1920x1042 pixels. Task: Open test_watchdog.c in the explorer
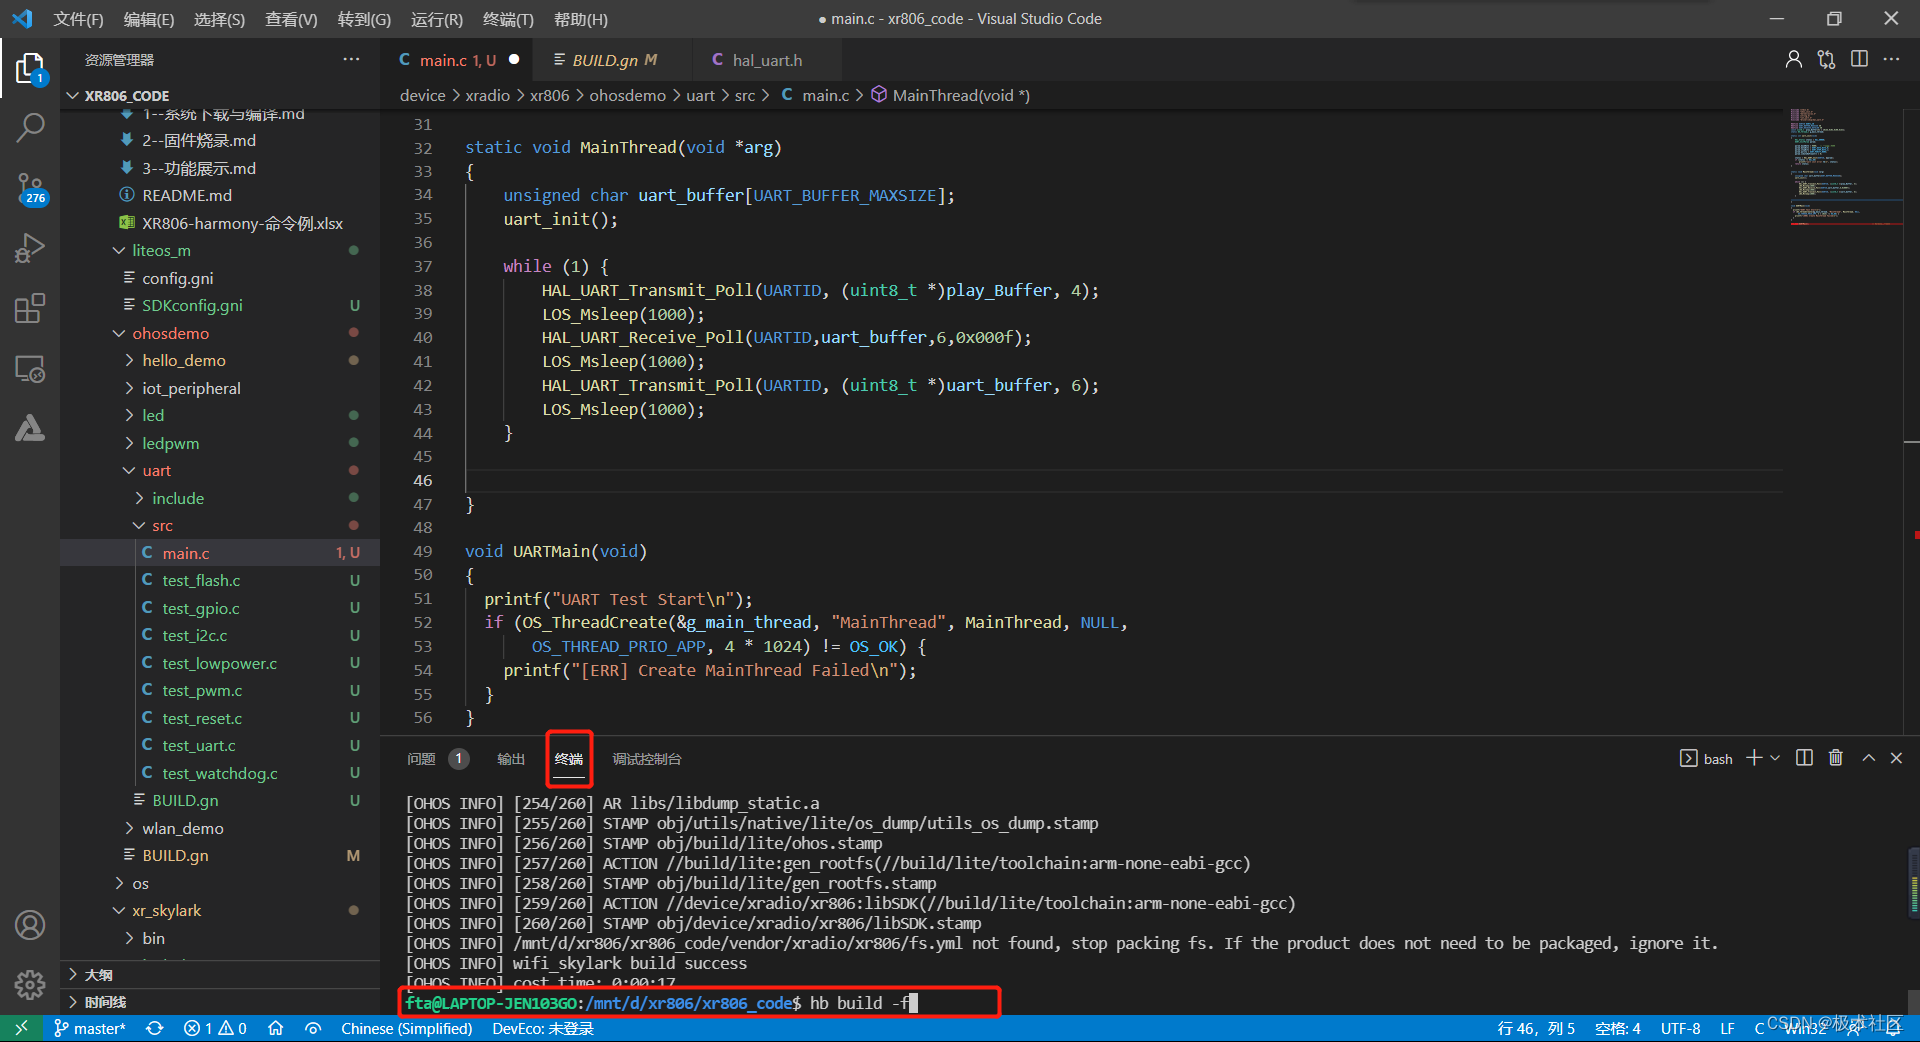click(220, 773)
